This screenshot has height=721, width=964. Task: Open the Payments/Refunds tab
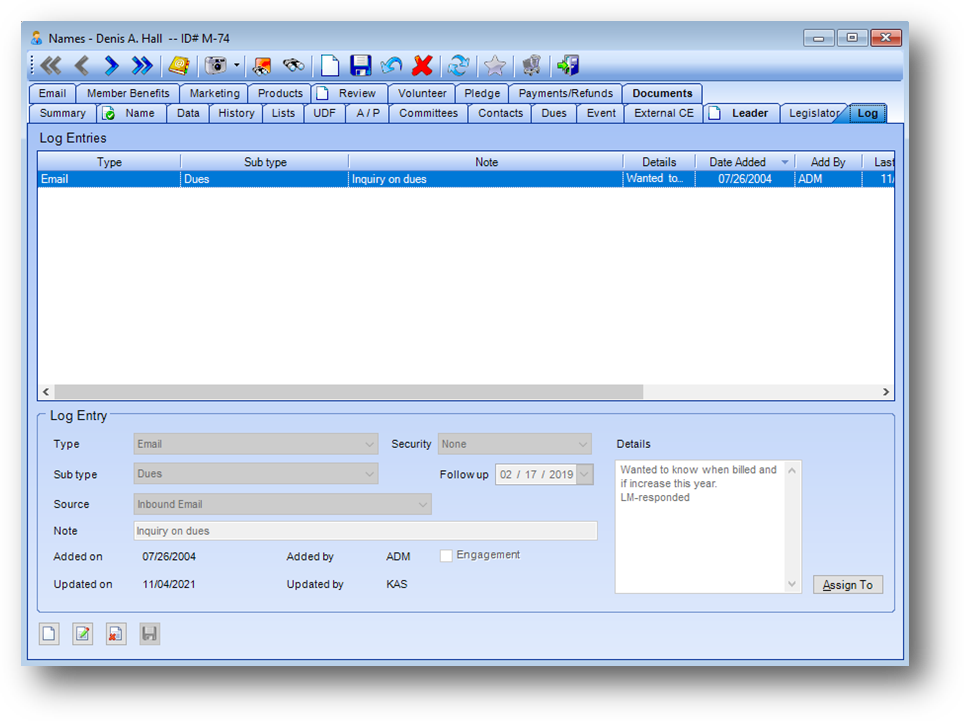pos(566,93)
